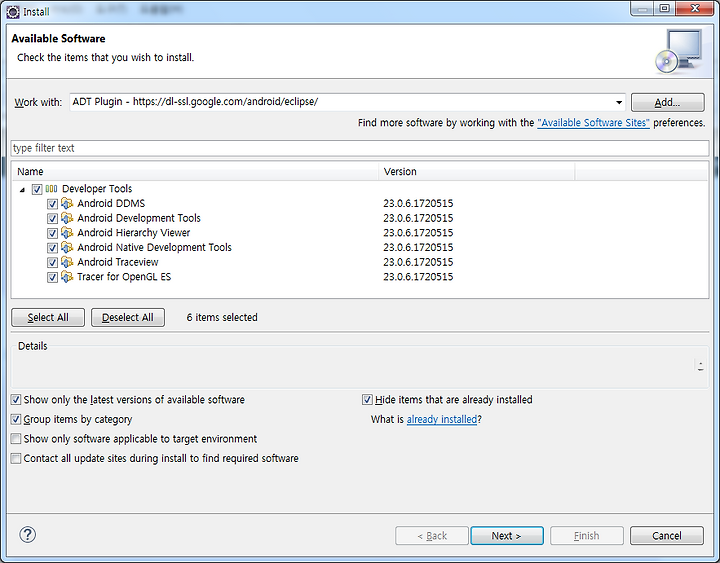Viewport: 720px width, 563px height.
Task: Toggle Show only the latest versions checkbox
Action: click(16, 400)
